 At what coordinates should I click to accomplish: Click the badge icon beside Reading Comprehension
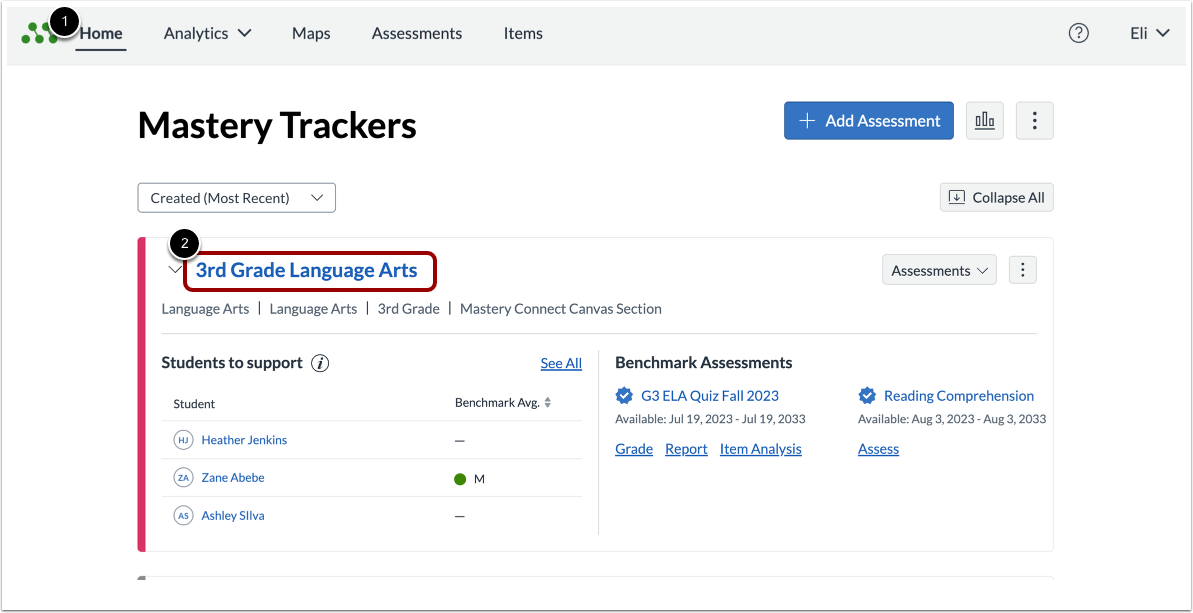867,395
